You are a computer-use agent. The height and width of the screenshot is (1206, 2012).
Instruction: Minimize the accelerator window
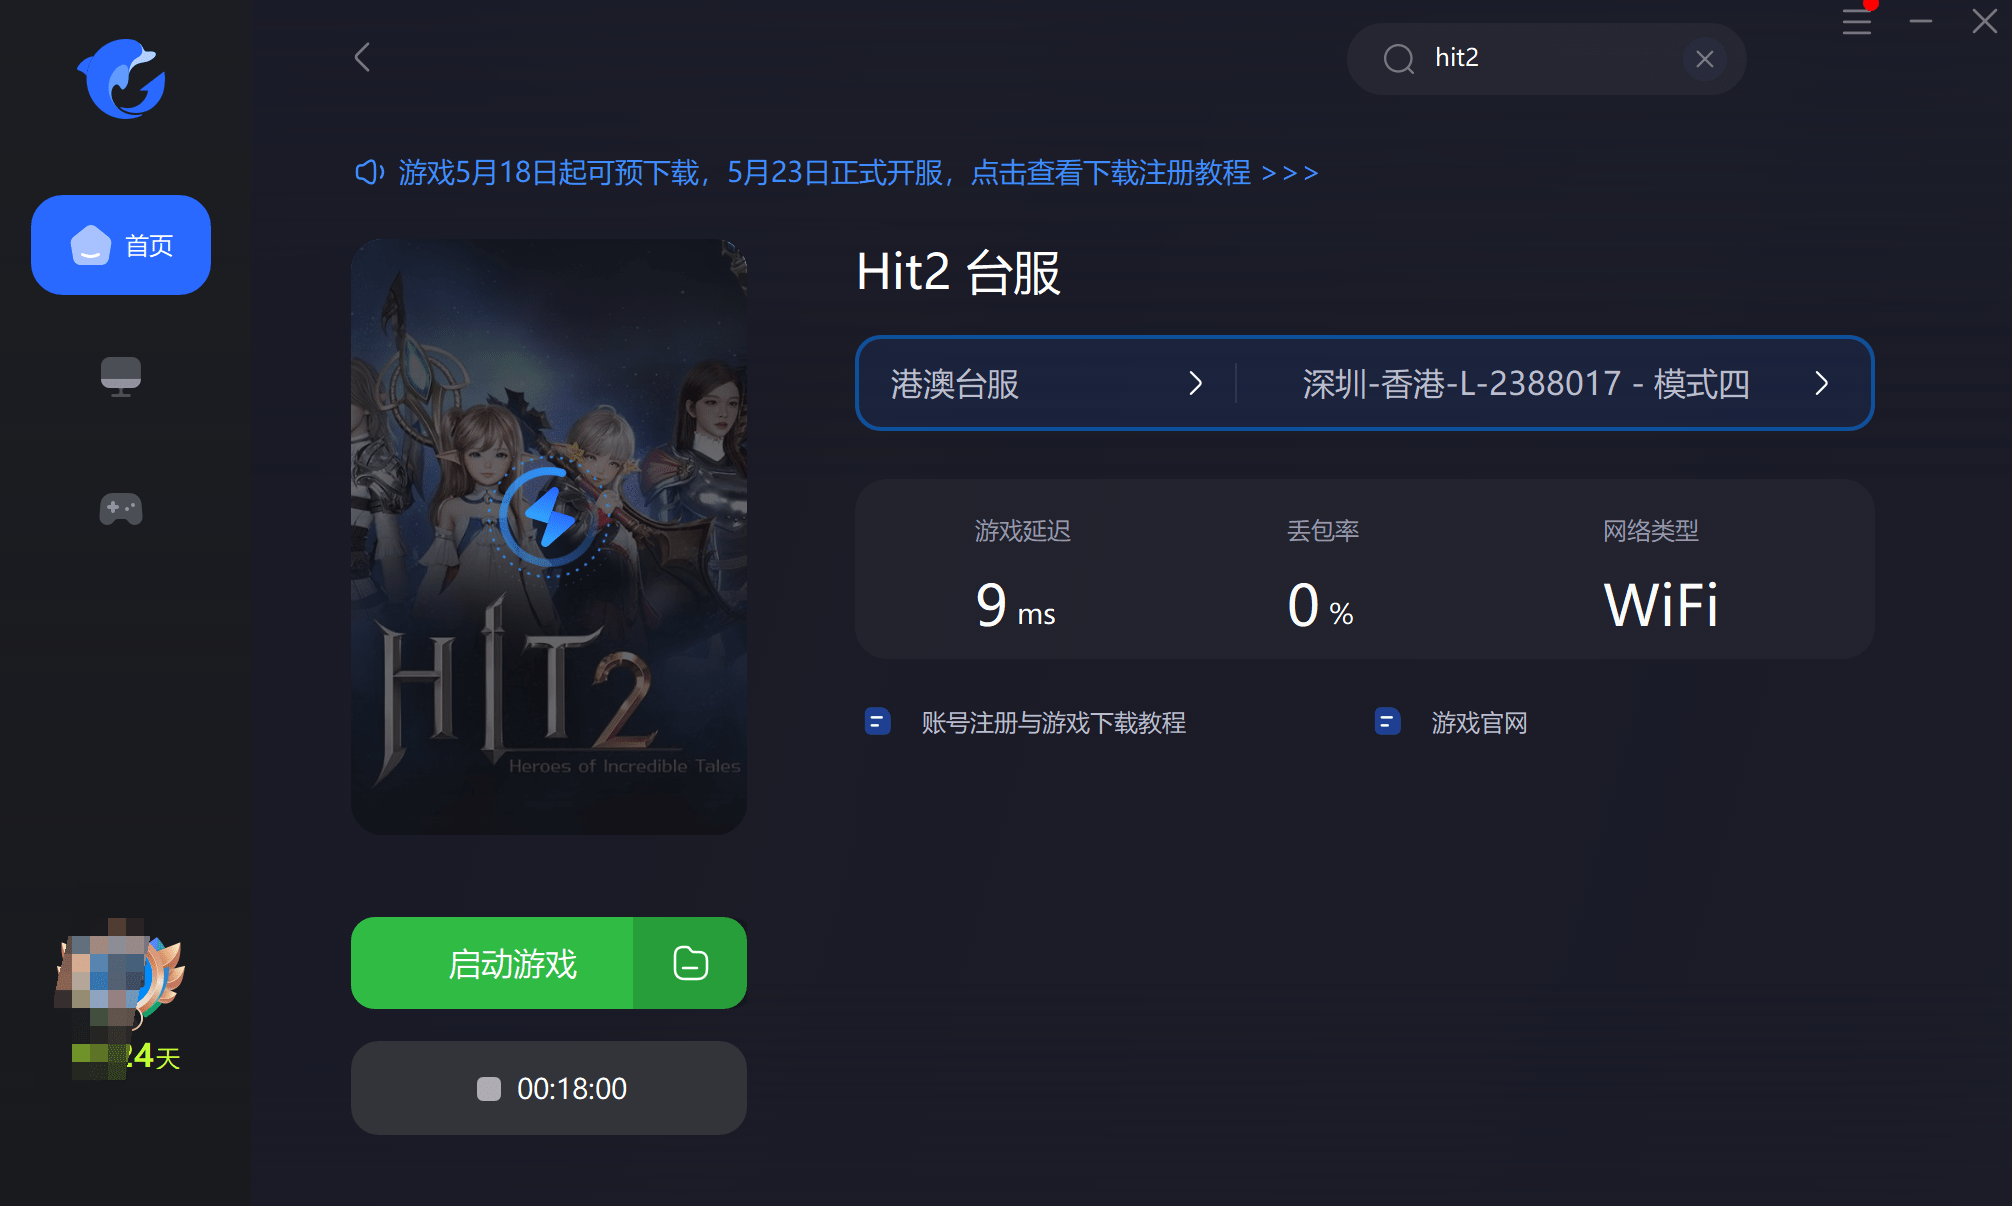coord(1921,21)
